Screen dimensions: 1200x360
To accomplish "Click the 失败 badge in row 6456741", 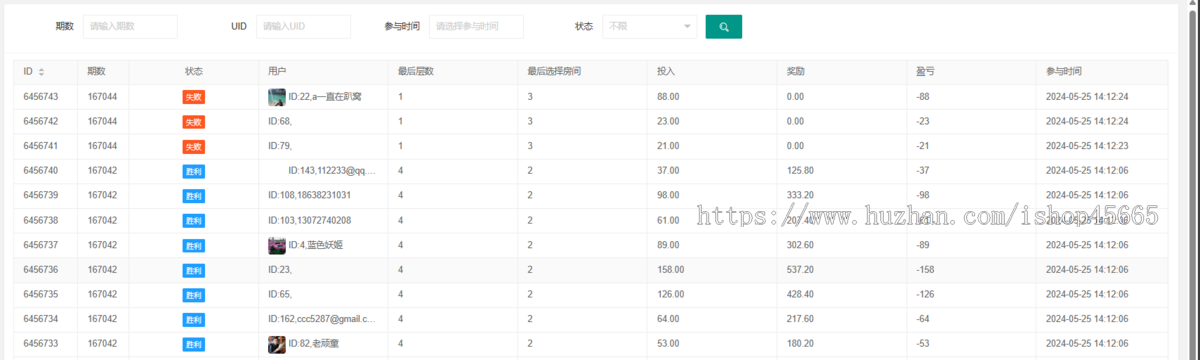I will [x=193, y=146].
